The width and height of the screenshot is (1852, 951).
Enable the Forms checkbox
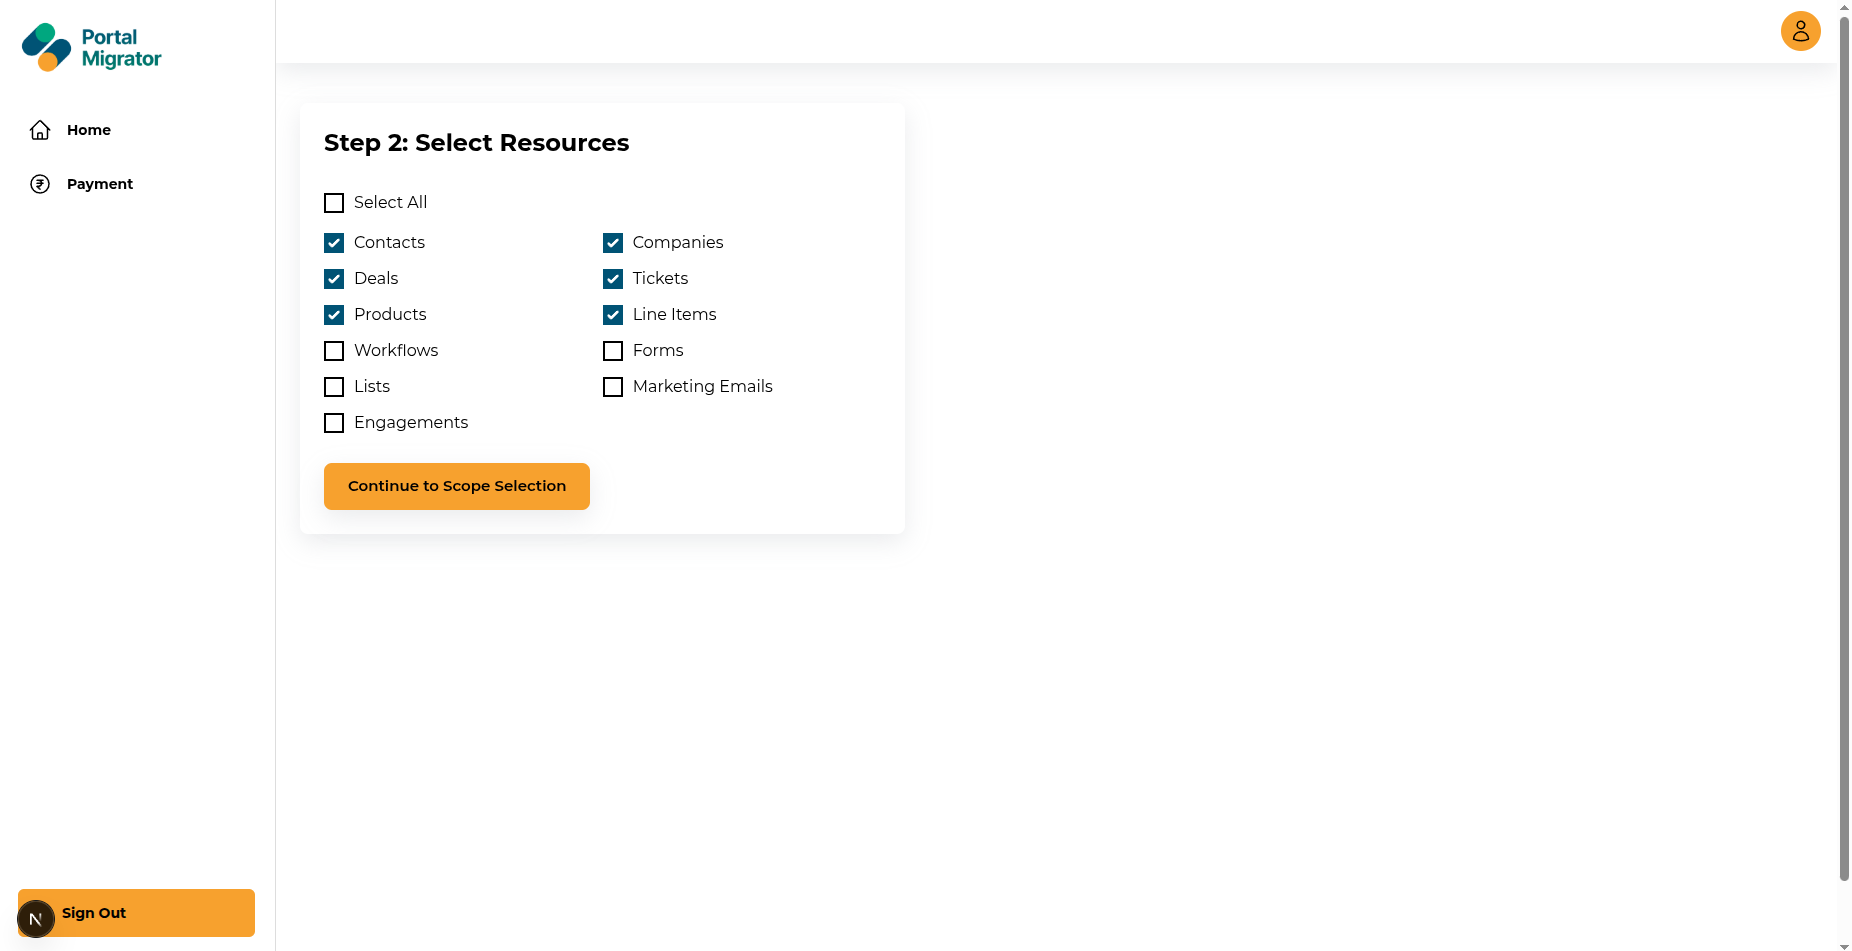[613, 351]
